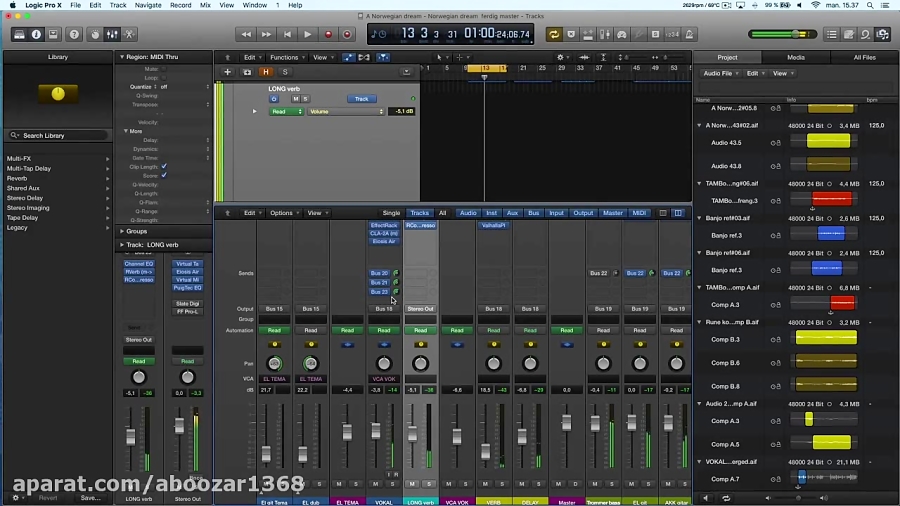The image size is (900, 506).
Task: Toggle the Inspector info button
Action: tap(36, 34)
